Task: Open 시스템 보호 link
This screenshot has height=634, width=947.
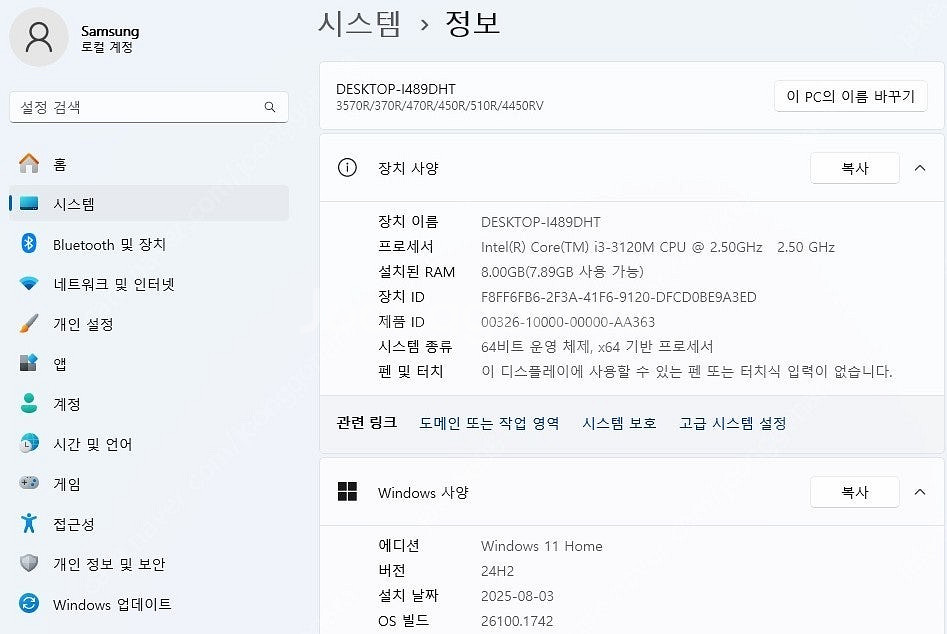Action: [619, 423]
